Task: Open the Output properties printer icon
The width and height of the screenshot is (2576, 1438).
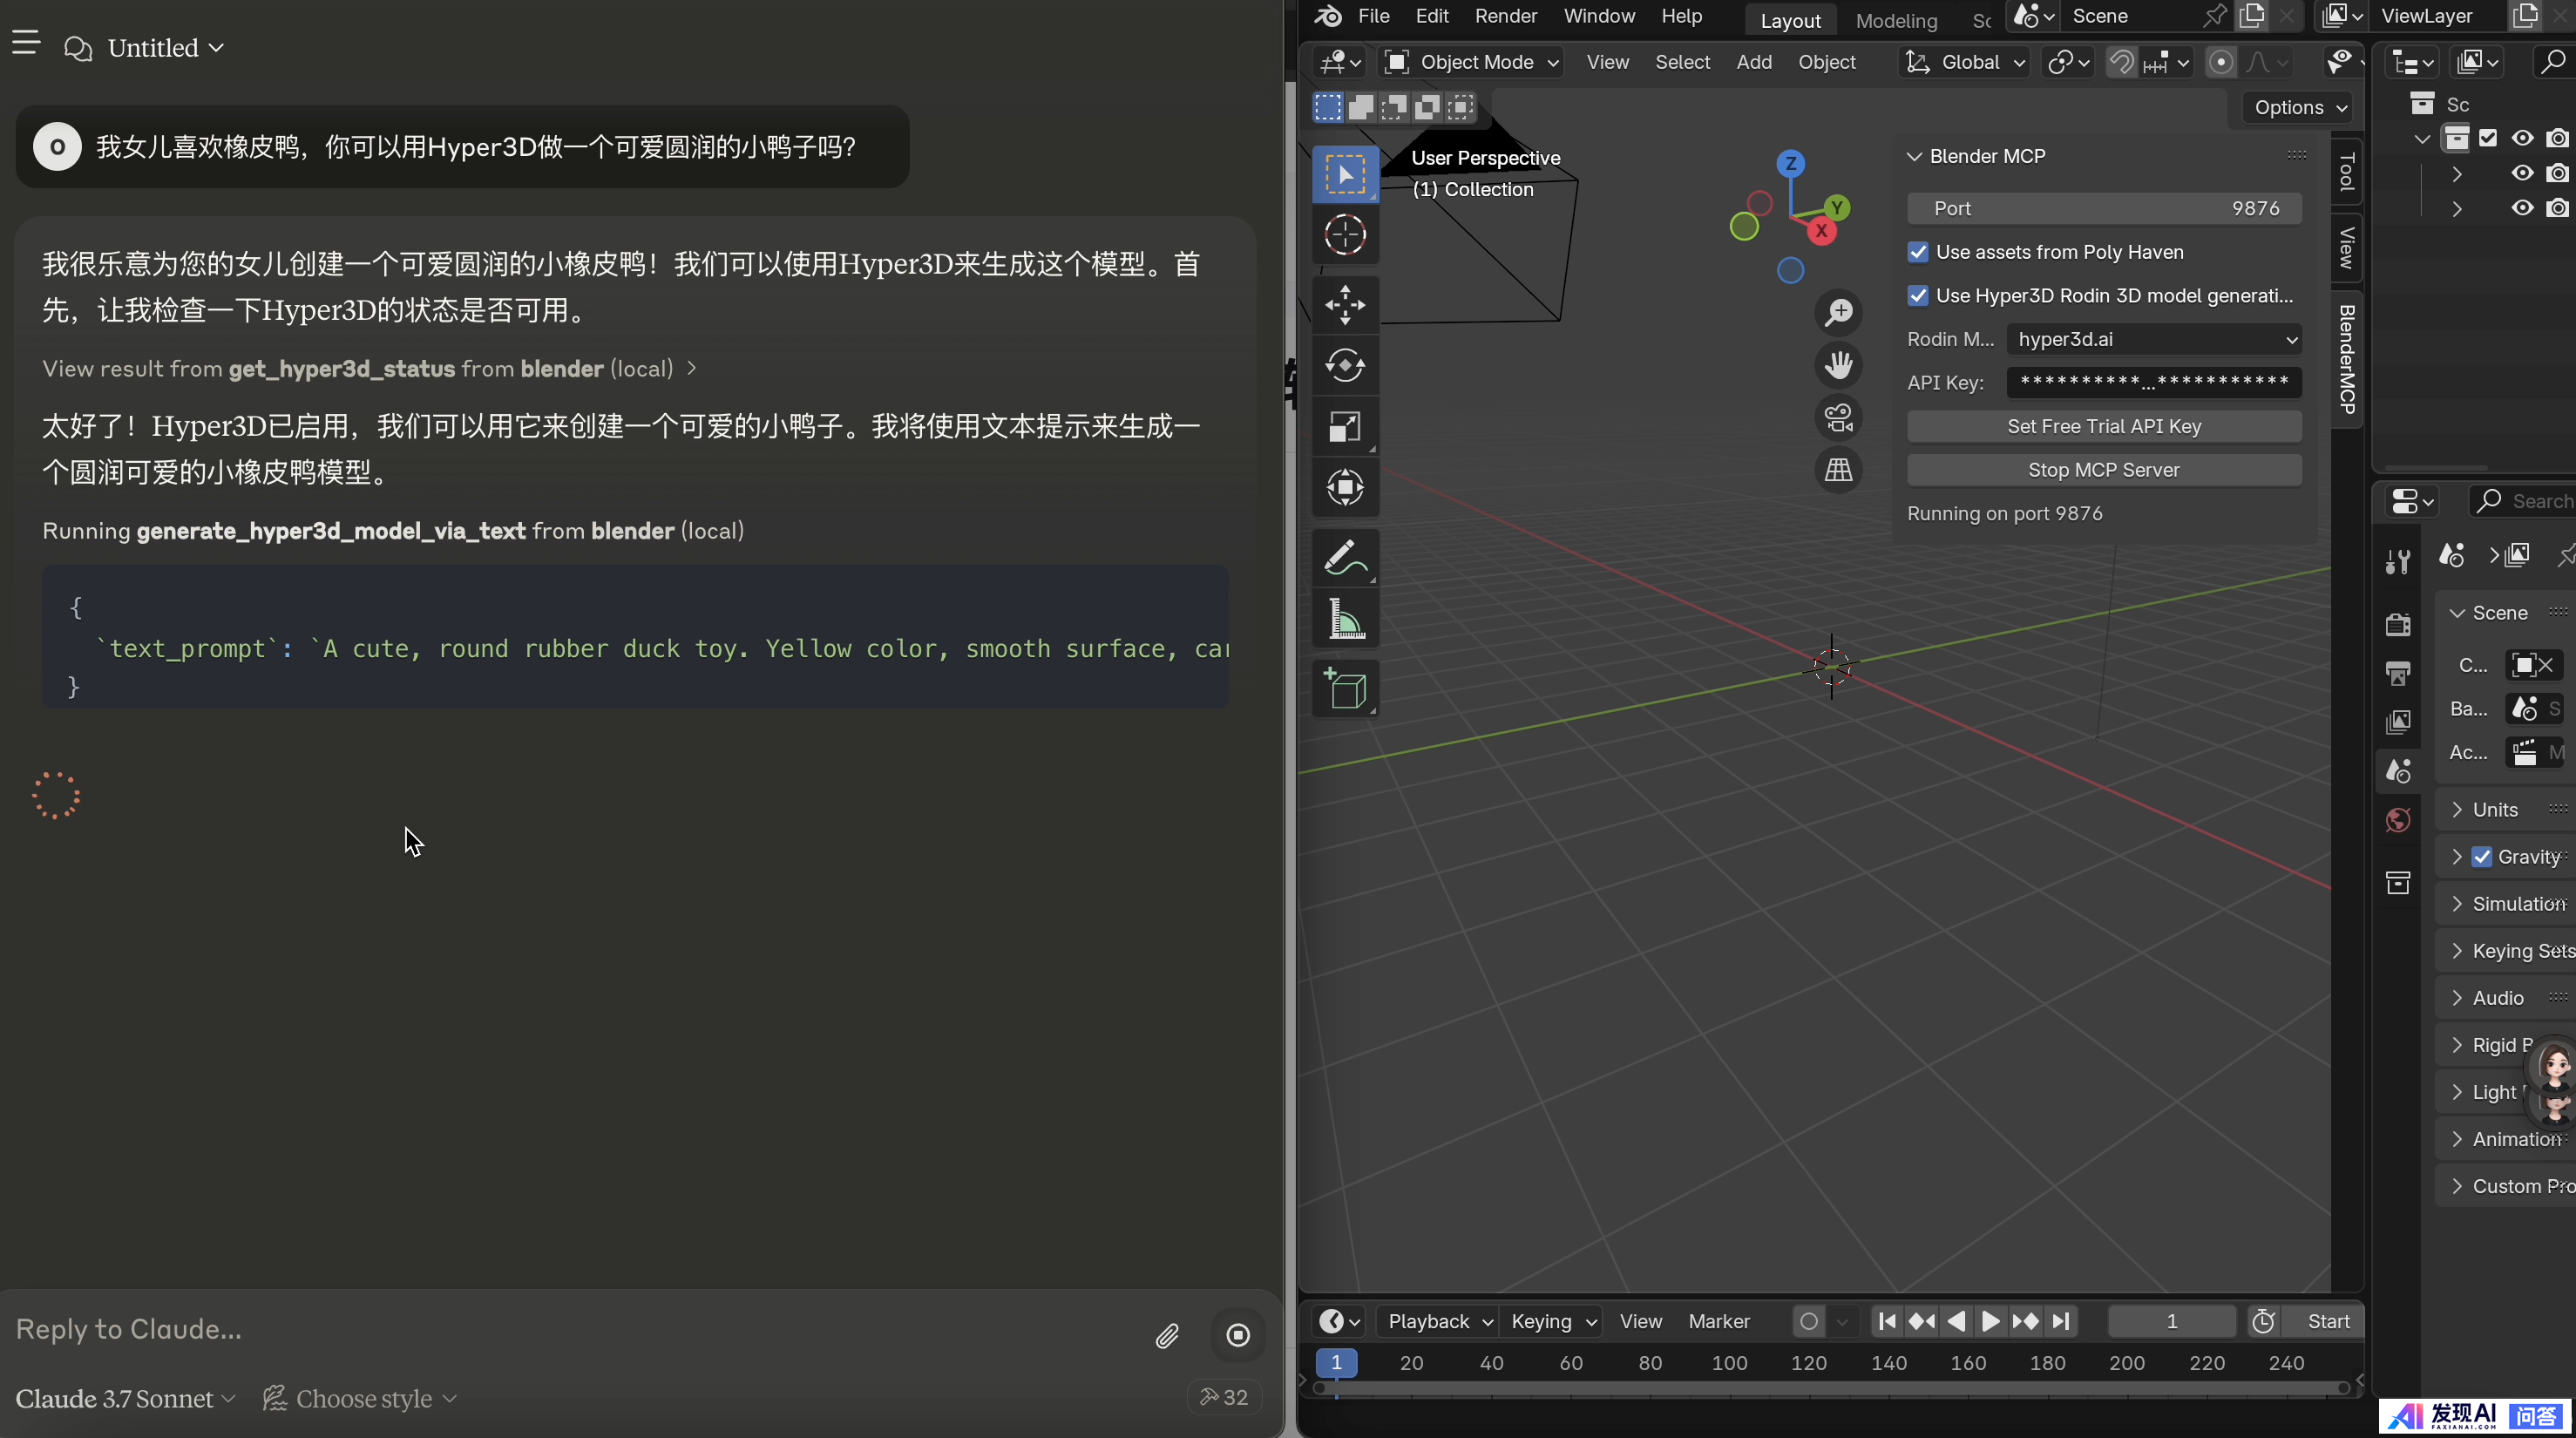Action: pos(2397,673)
